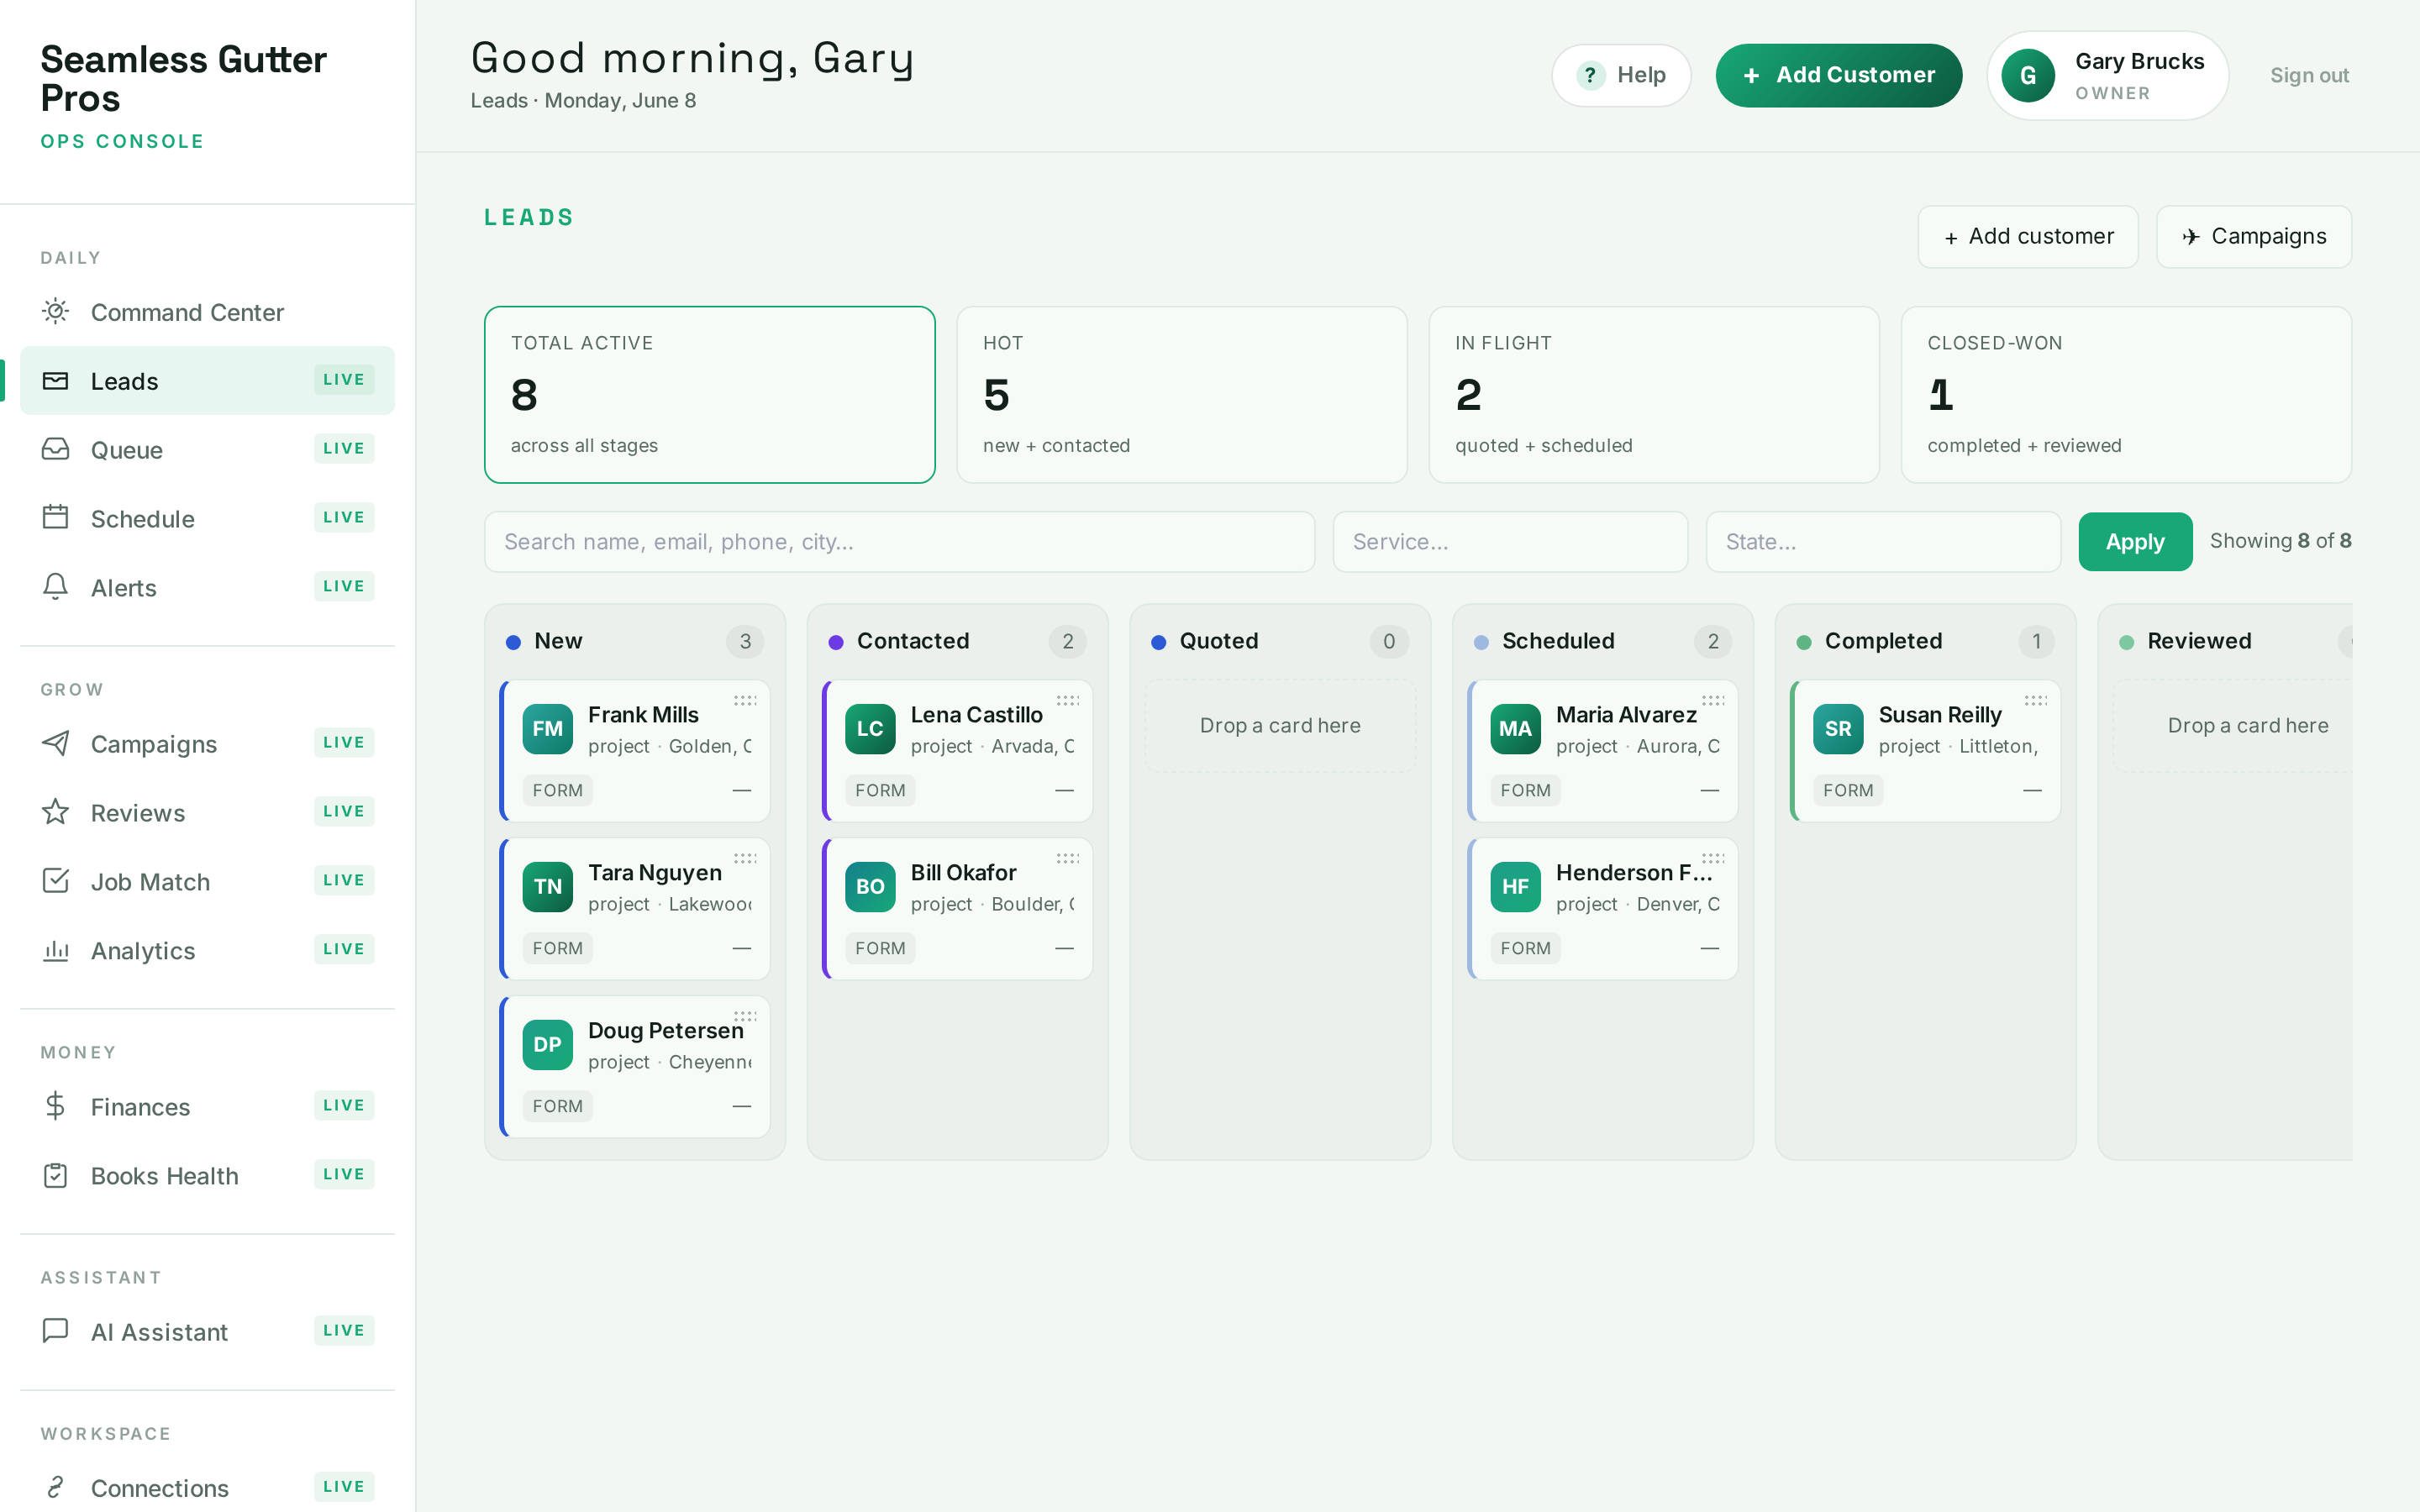
Task: Grab drag handle on Maria Alvarez card
Action: click(x=1713, y=700)
